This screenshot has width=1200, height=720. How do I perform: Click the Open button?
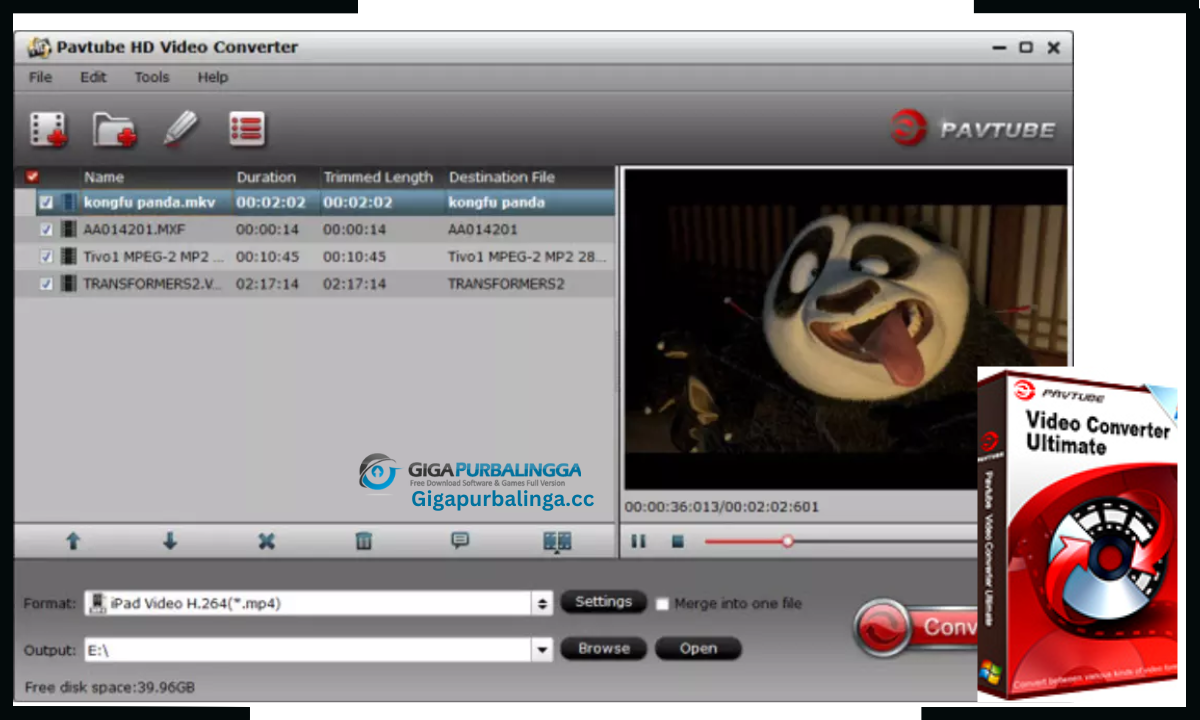[698, 648]
